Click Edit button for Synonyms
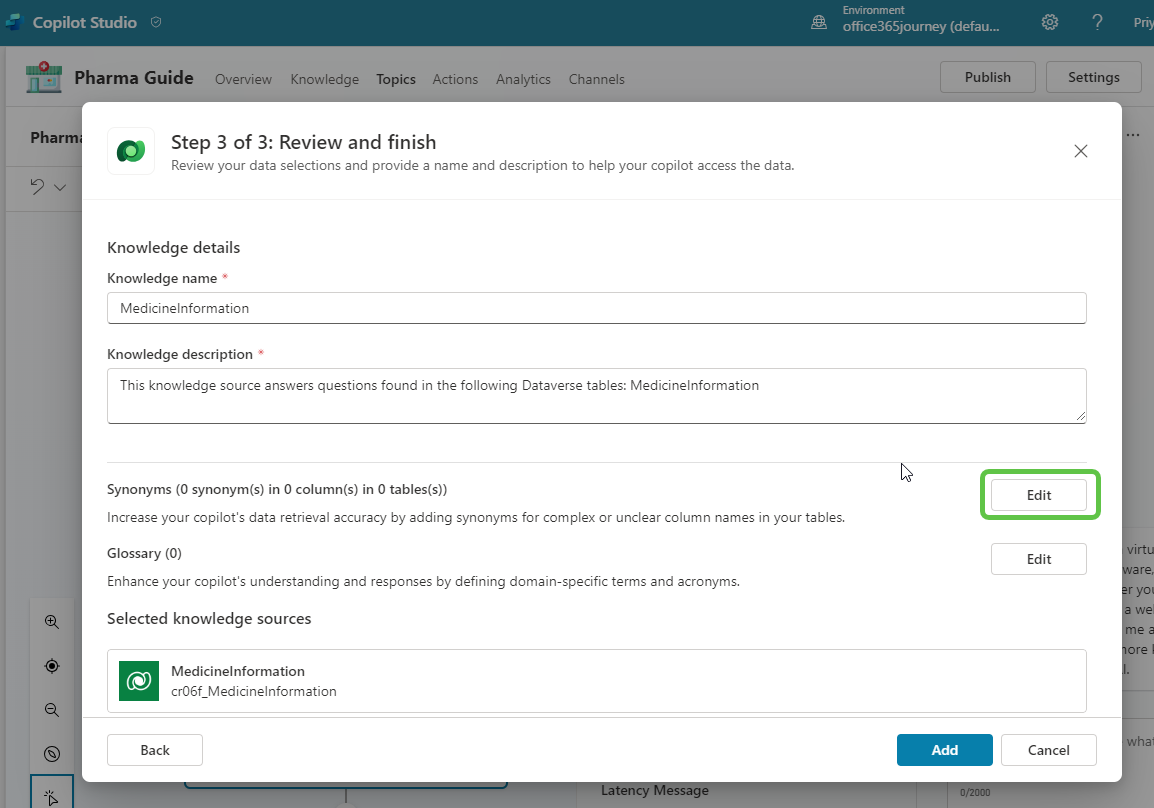 1038,495
